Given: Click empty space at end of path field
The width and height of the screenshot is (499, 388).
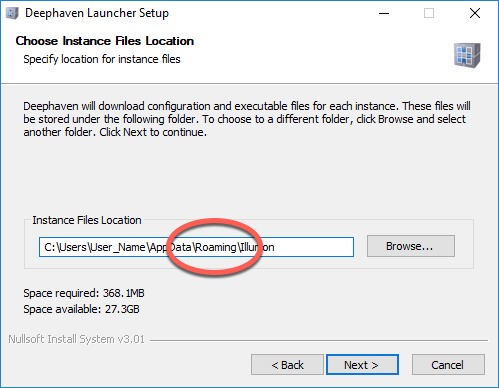Looking at the screenshot, I should click(x=313, y=247).
